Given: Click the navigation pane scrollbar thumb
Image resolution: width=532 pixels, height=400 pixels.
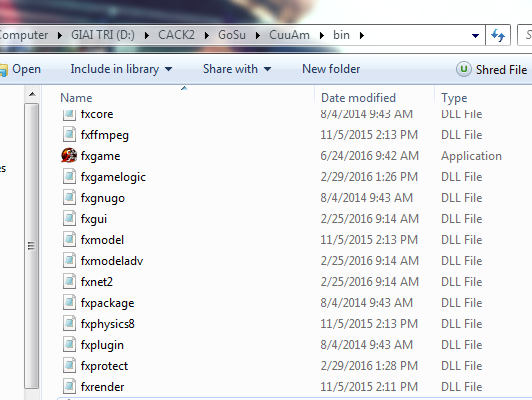Looking at the screenshot, I should coord(32,246).
